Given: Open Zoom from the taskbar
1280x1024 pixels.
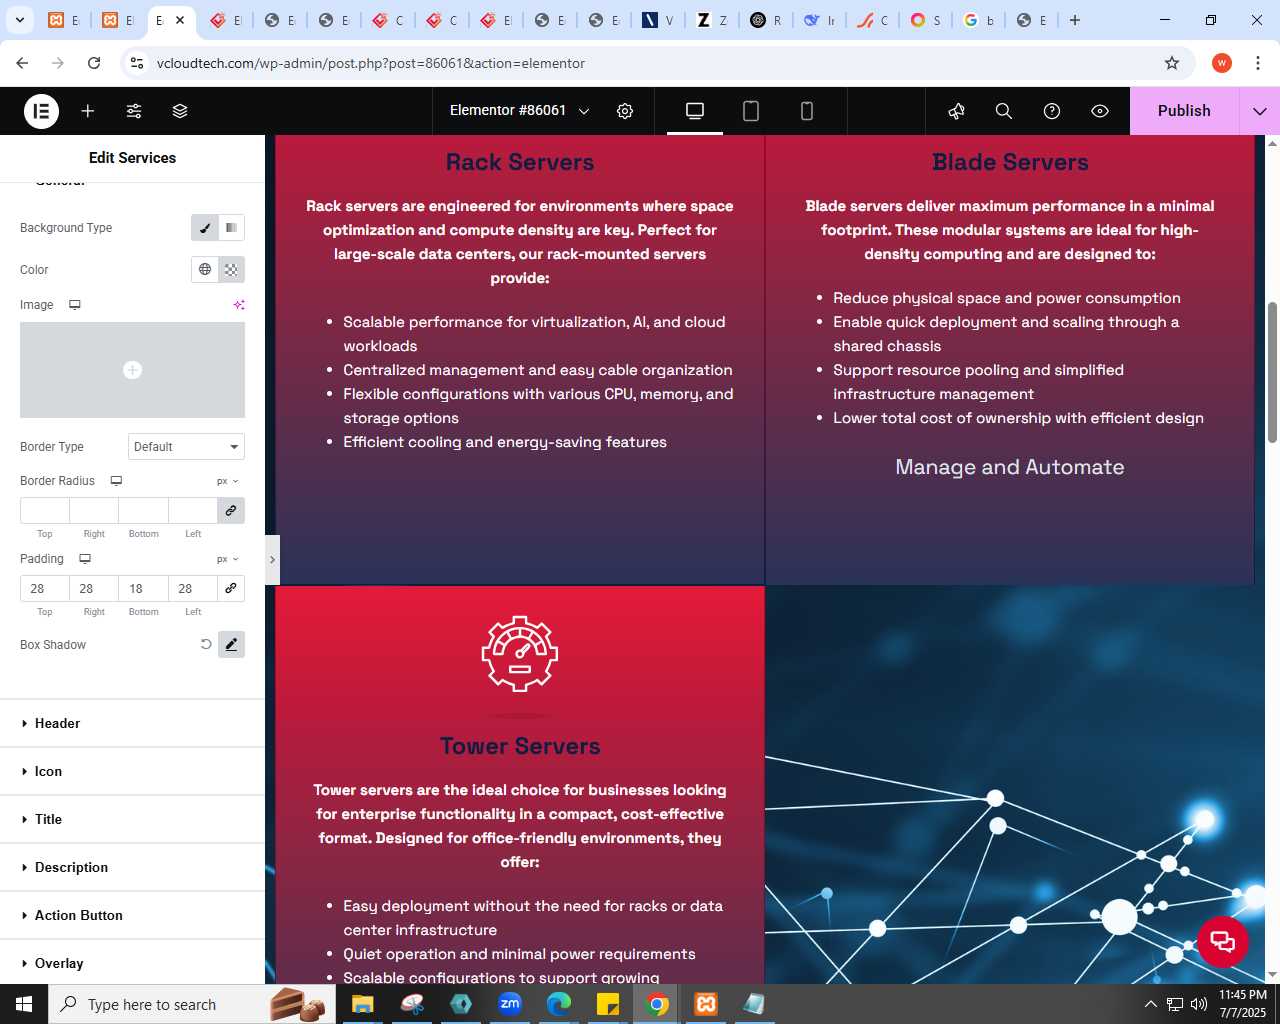Looking at the screenshot, I should (510, 1004).
